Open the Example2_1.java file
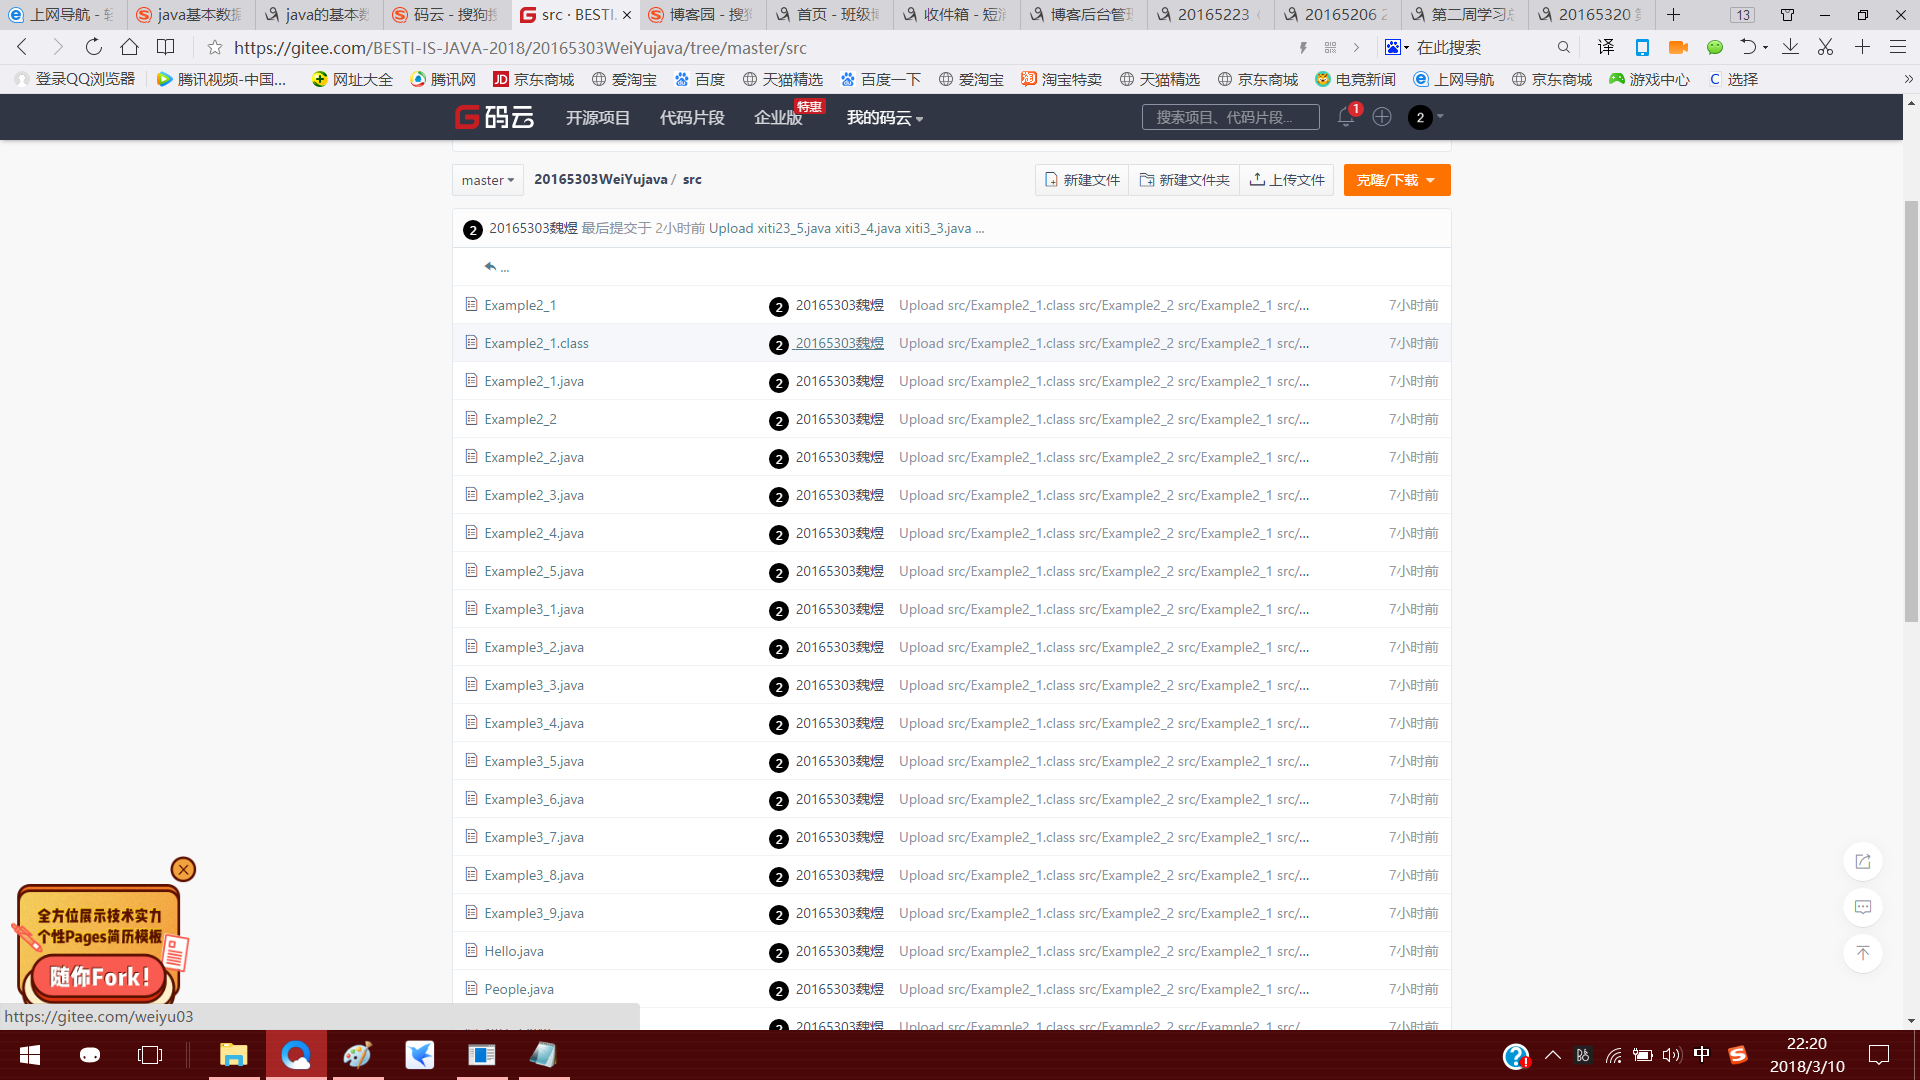1920x1080 pixels. pyautogui.click(x=534, y=381)
